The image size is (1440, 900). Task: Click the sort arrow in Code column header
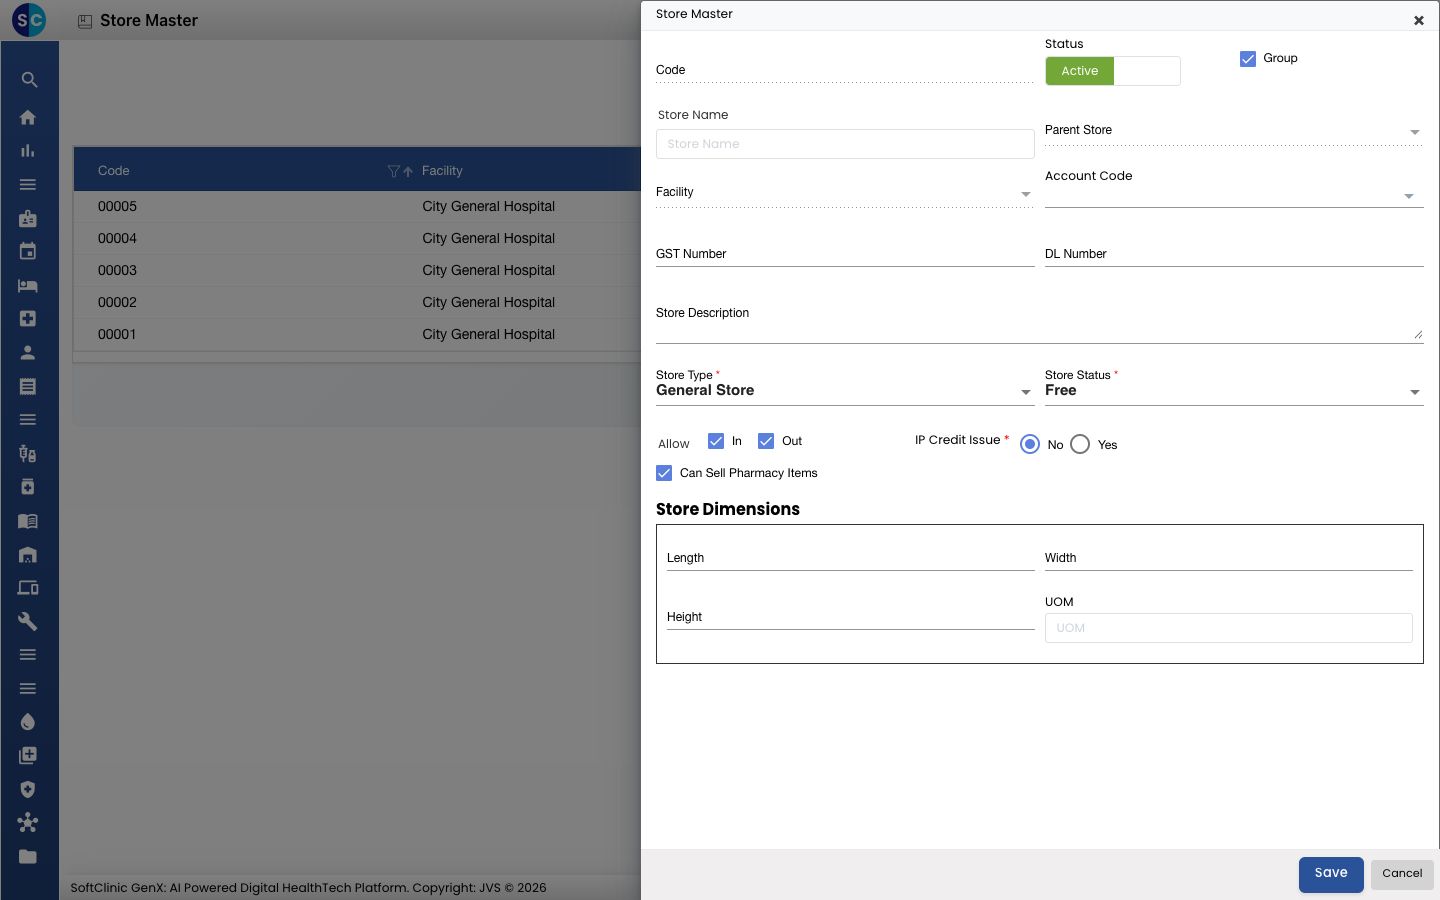point(408,171)
